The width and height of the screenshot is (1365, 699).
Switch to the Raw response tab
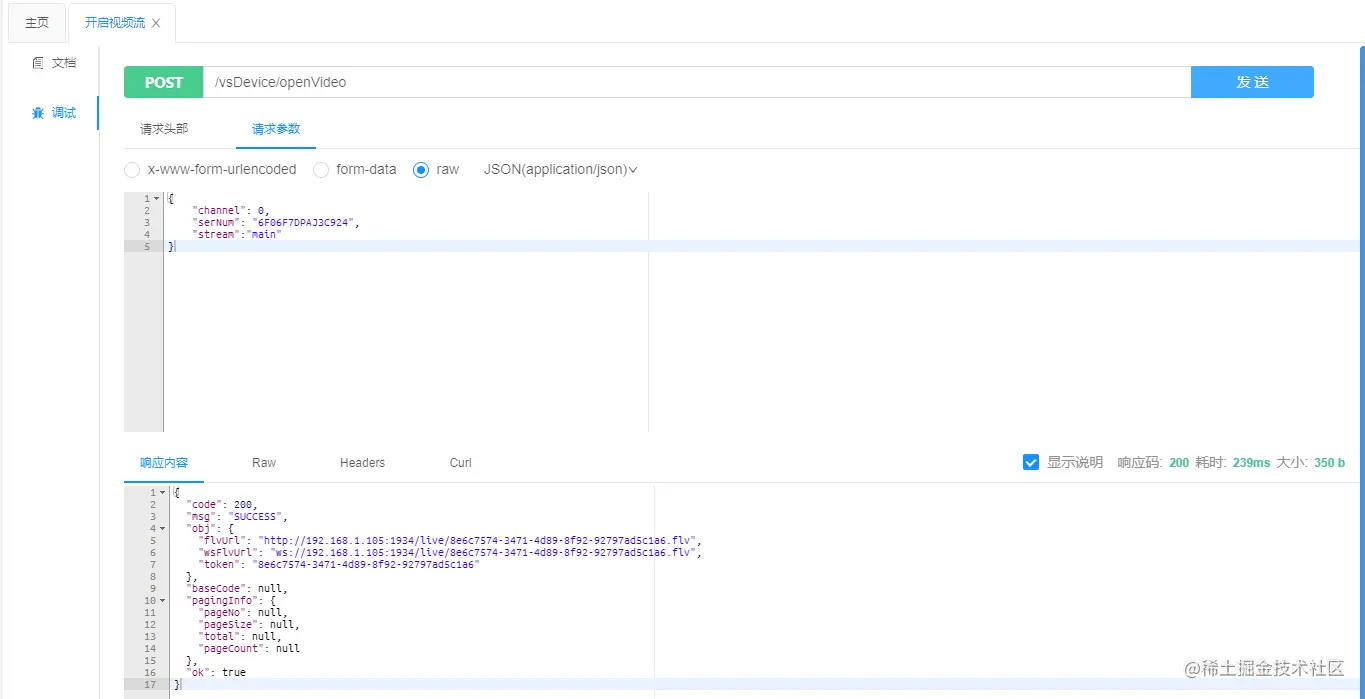coord(264,463)
